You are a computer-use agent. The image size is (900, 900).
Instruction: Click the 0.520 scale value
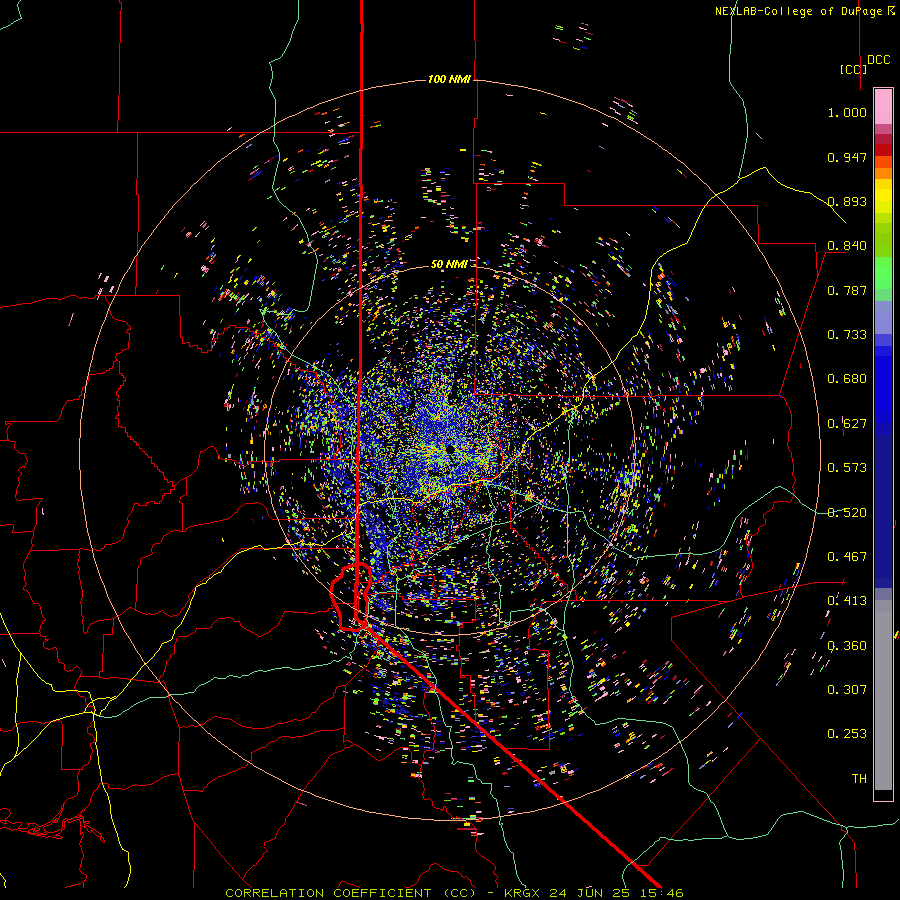coord(847,513)
